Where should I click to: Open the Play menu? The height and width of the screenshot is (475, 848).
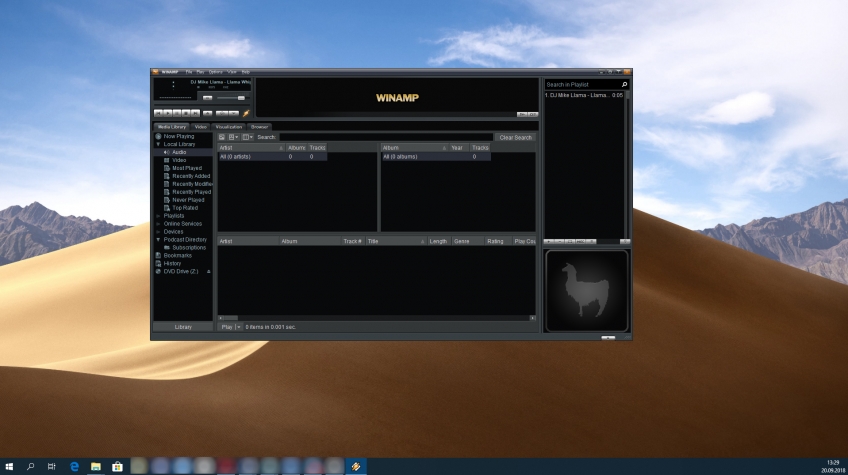pyautogui.click(x=200, y=72)
